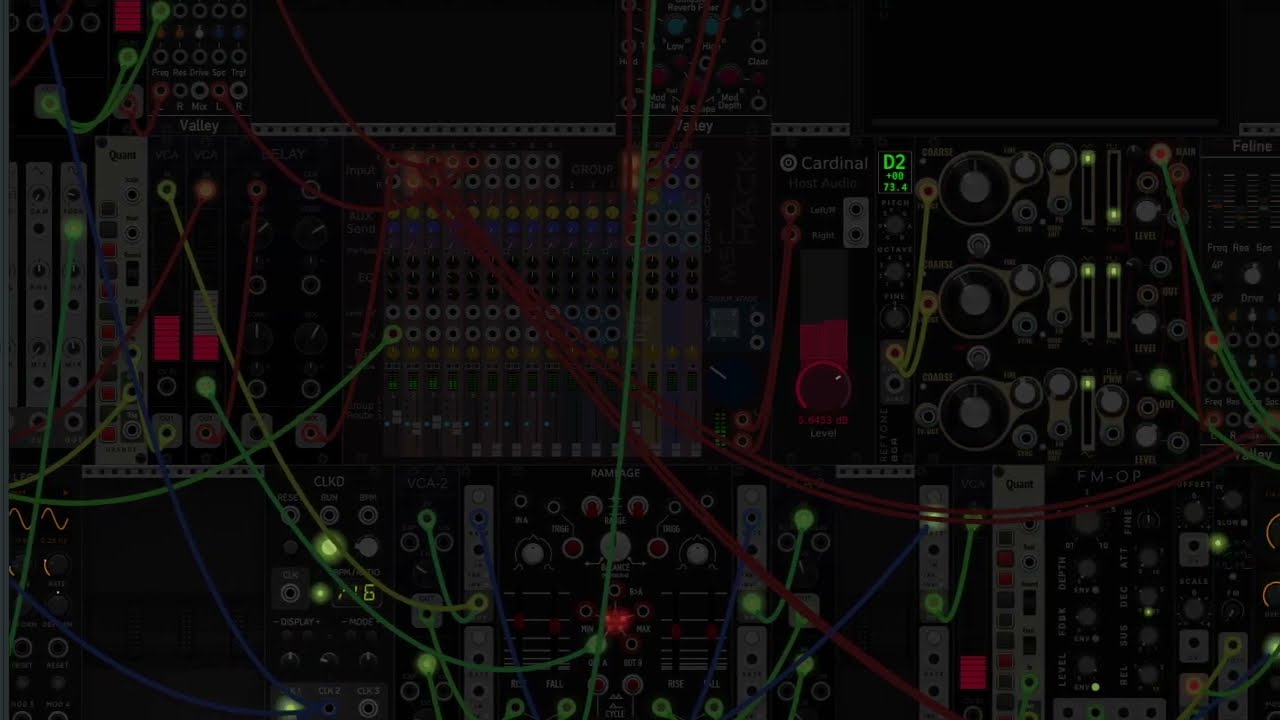Click the CLKD BPM knob

click(368, 547)
